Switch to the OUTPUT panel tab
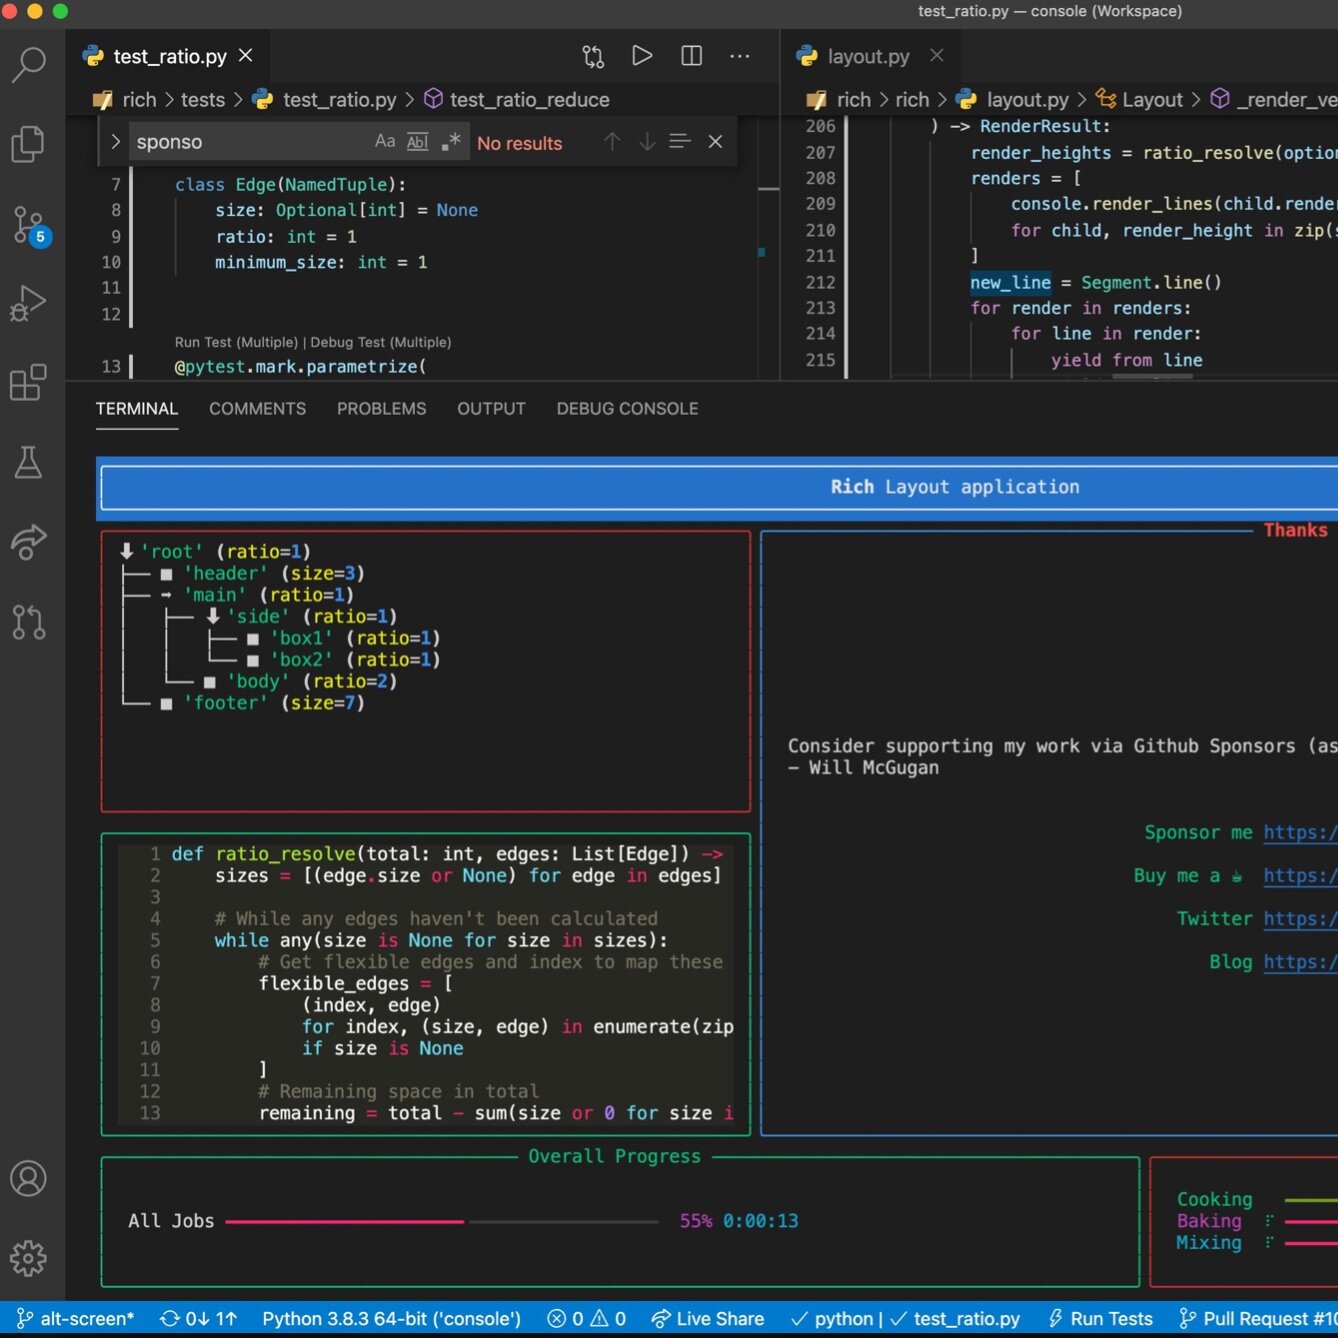This screenshot has width=1338, height=1338. pos(491,409)
